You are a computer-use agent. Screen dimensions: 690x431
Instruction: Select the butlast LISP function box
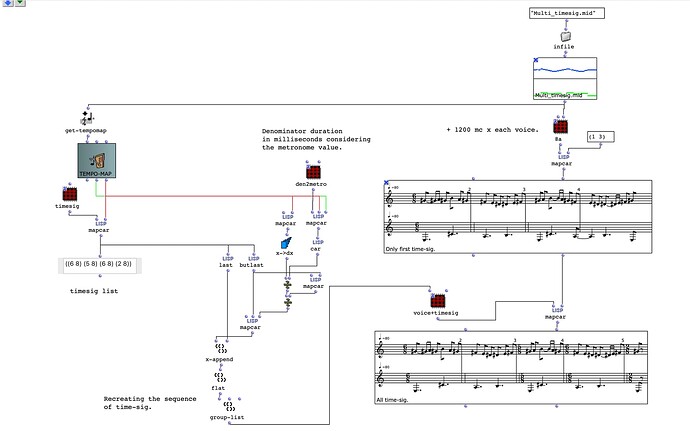coord(251,263)
